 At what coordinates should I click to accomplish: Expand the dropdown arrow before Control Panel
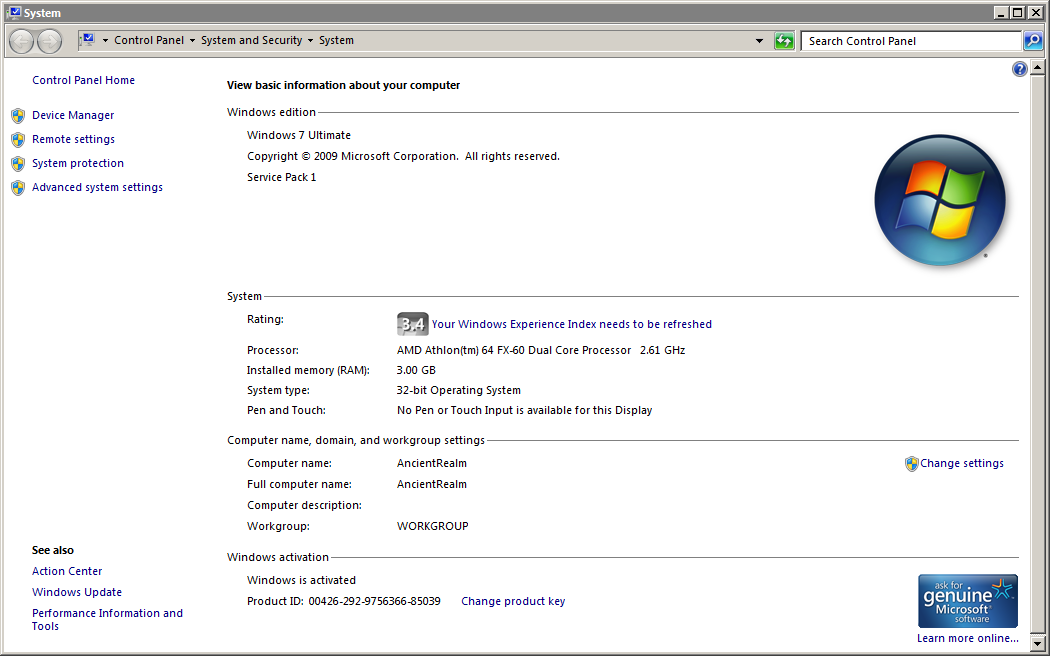pyautogui.click(x=105, y=41)
